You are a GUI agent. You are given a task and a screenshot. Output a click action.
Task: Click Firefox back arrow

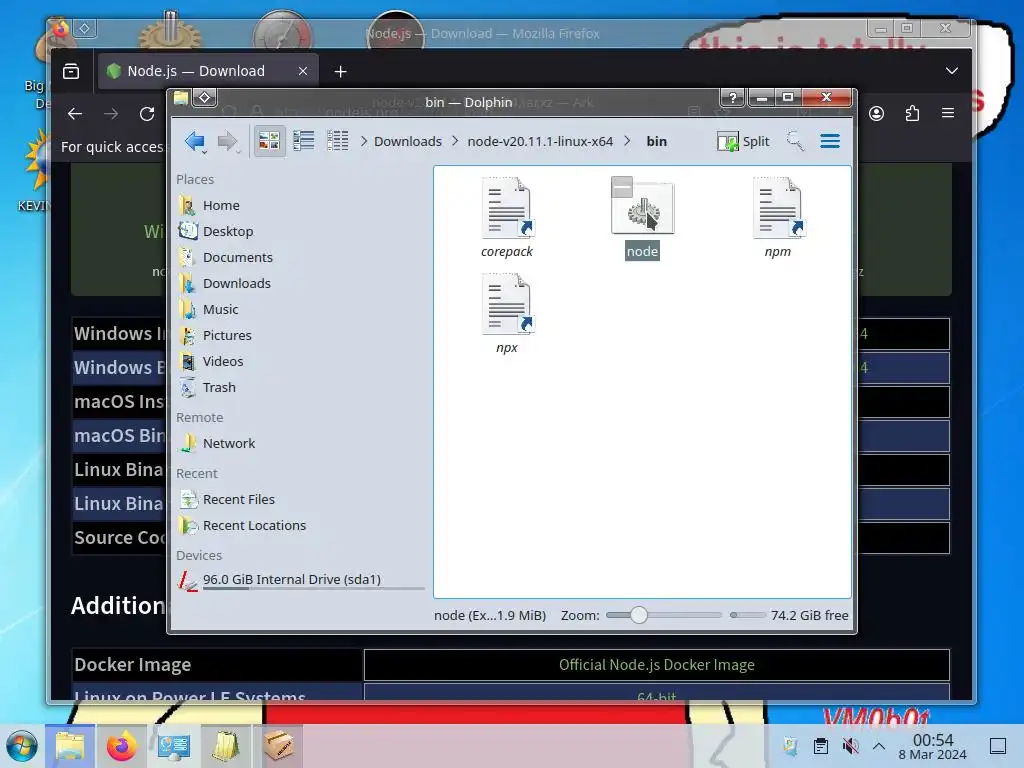(75, 114)
